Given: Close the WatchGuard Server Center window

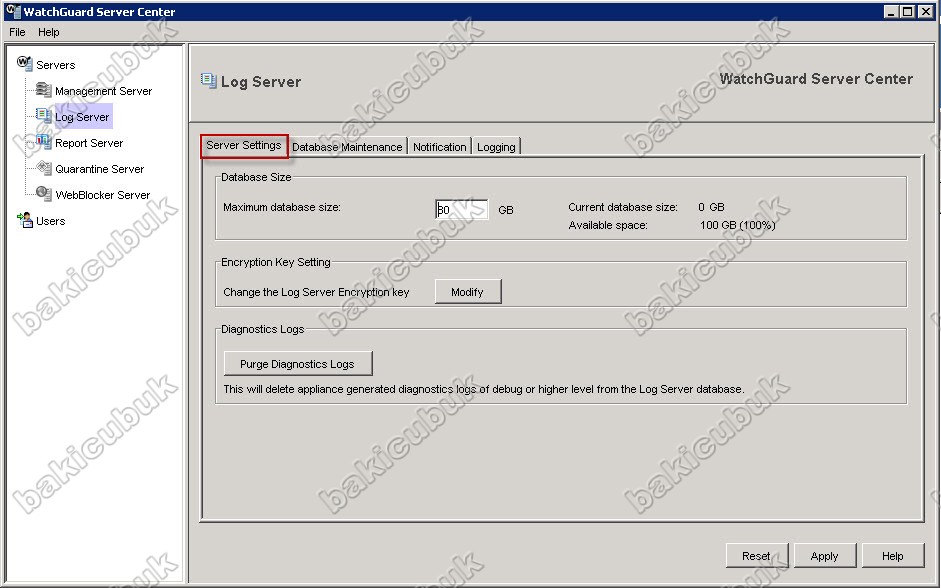Looking at the screenshot, I should [x=925, y=11].
